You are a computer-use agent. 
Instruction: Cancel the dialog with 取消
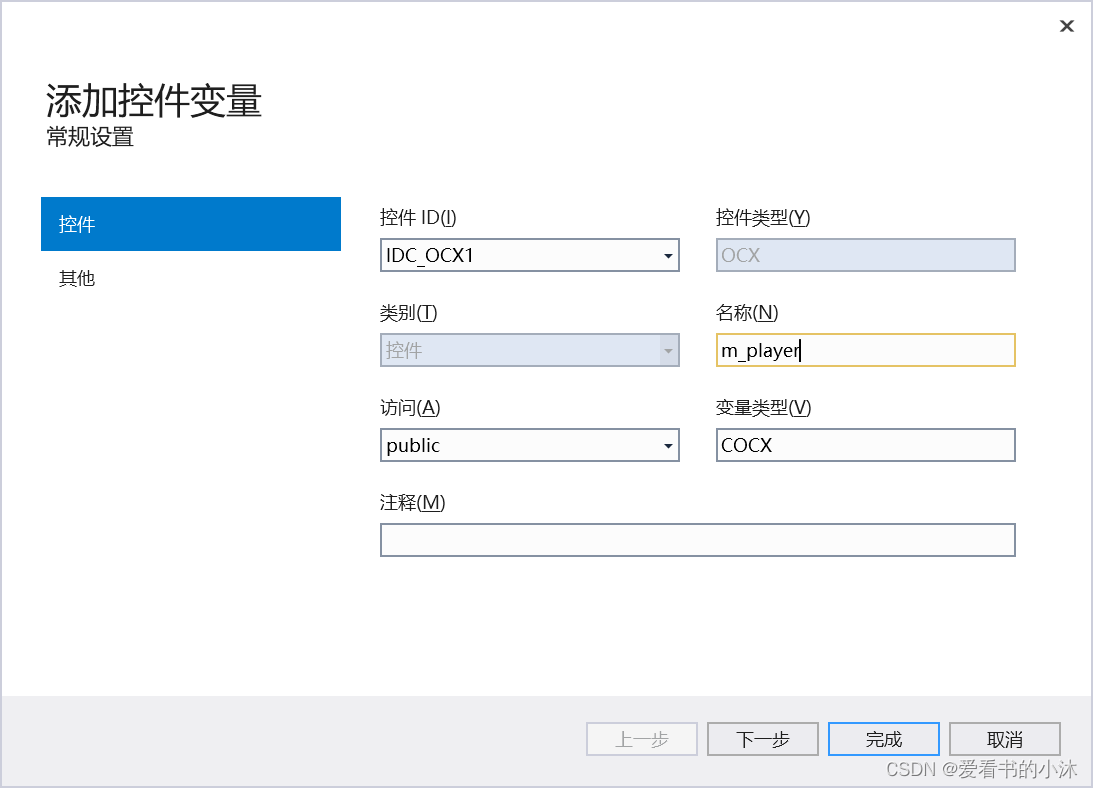tap(1005, 739)
